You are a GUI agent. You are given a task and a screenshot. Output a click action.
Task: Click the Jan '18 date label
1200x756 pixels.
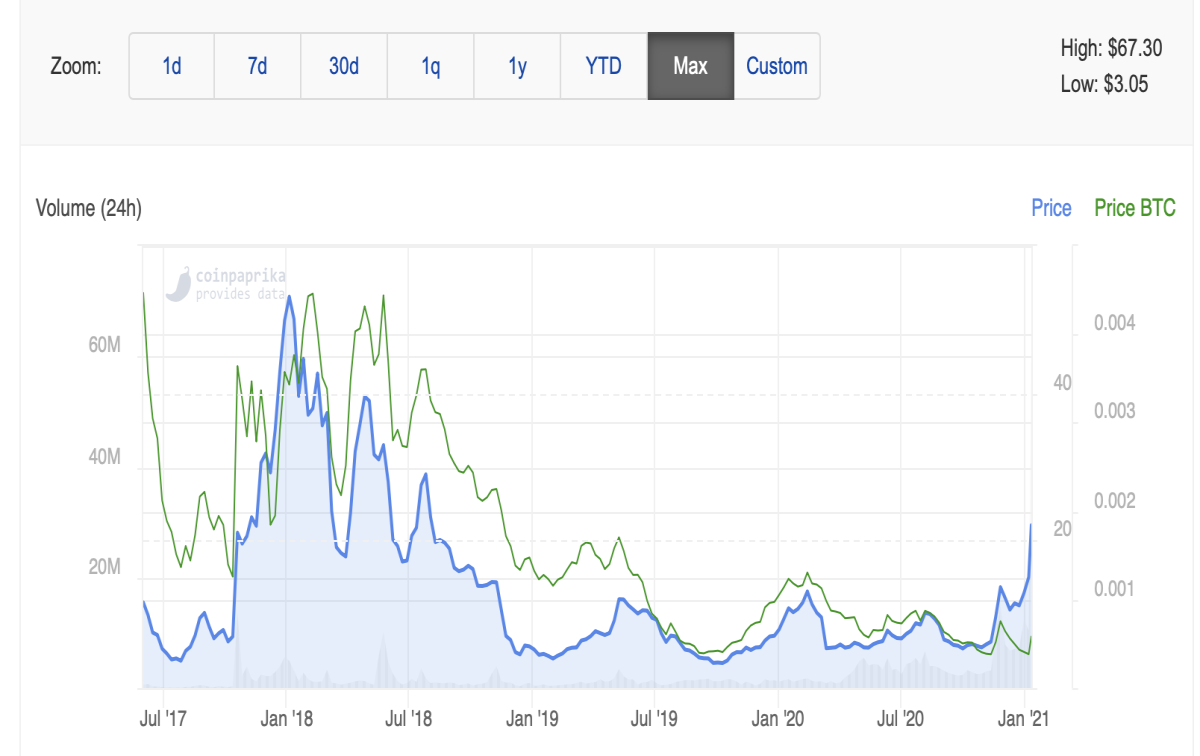287,718
